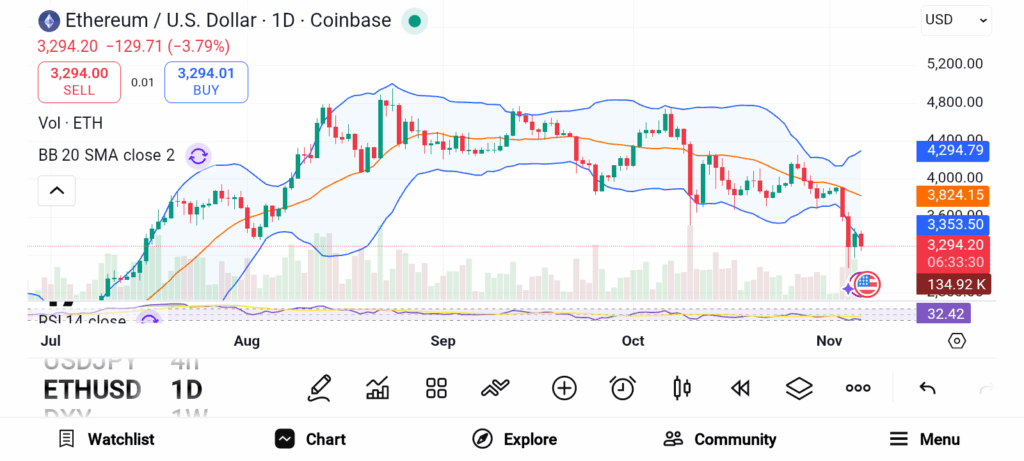Toggle the BB indicator refresh icon
Viewport: 1024px width, 461px height.
click(x=198, y=155)
